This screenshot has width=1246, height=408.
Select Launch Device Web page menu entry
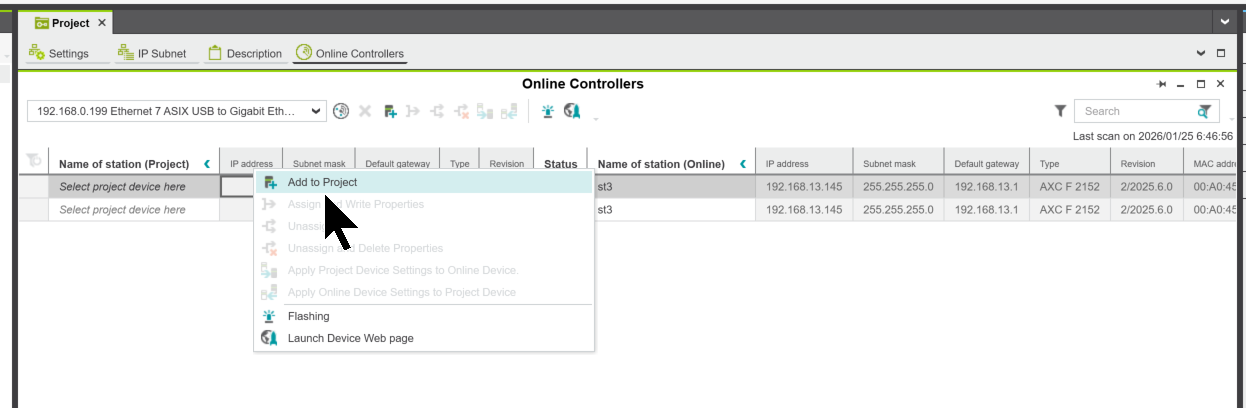350,338
